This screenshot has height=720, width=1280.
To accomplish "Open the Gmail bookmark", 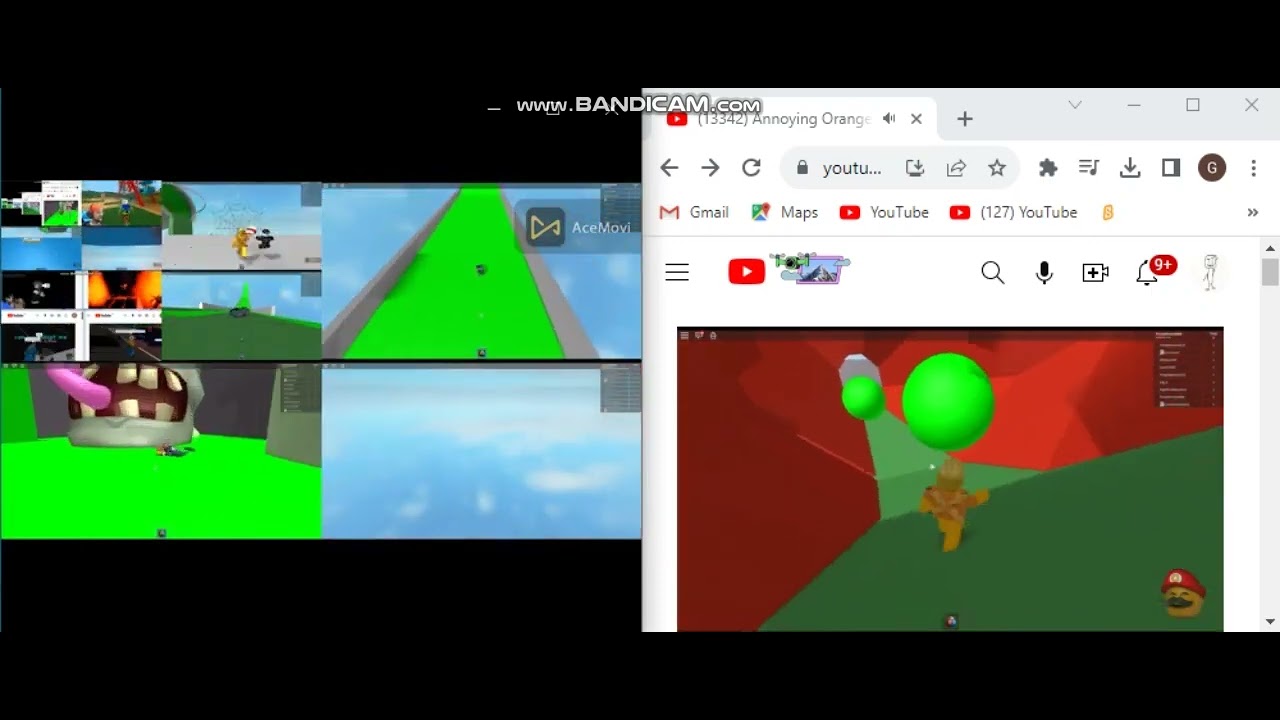I will pos(694,212).
